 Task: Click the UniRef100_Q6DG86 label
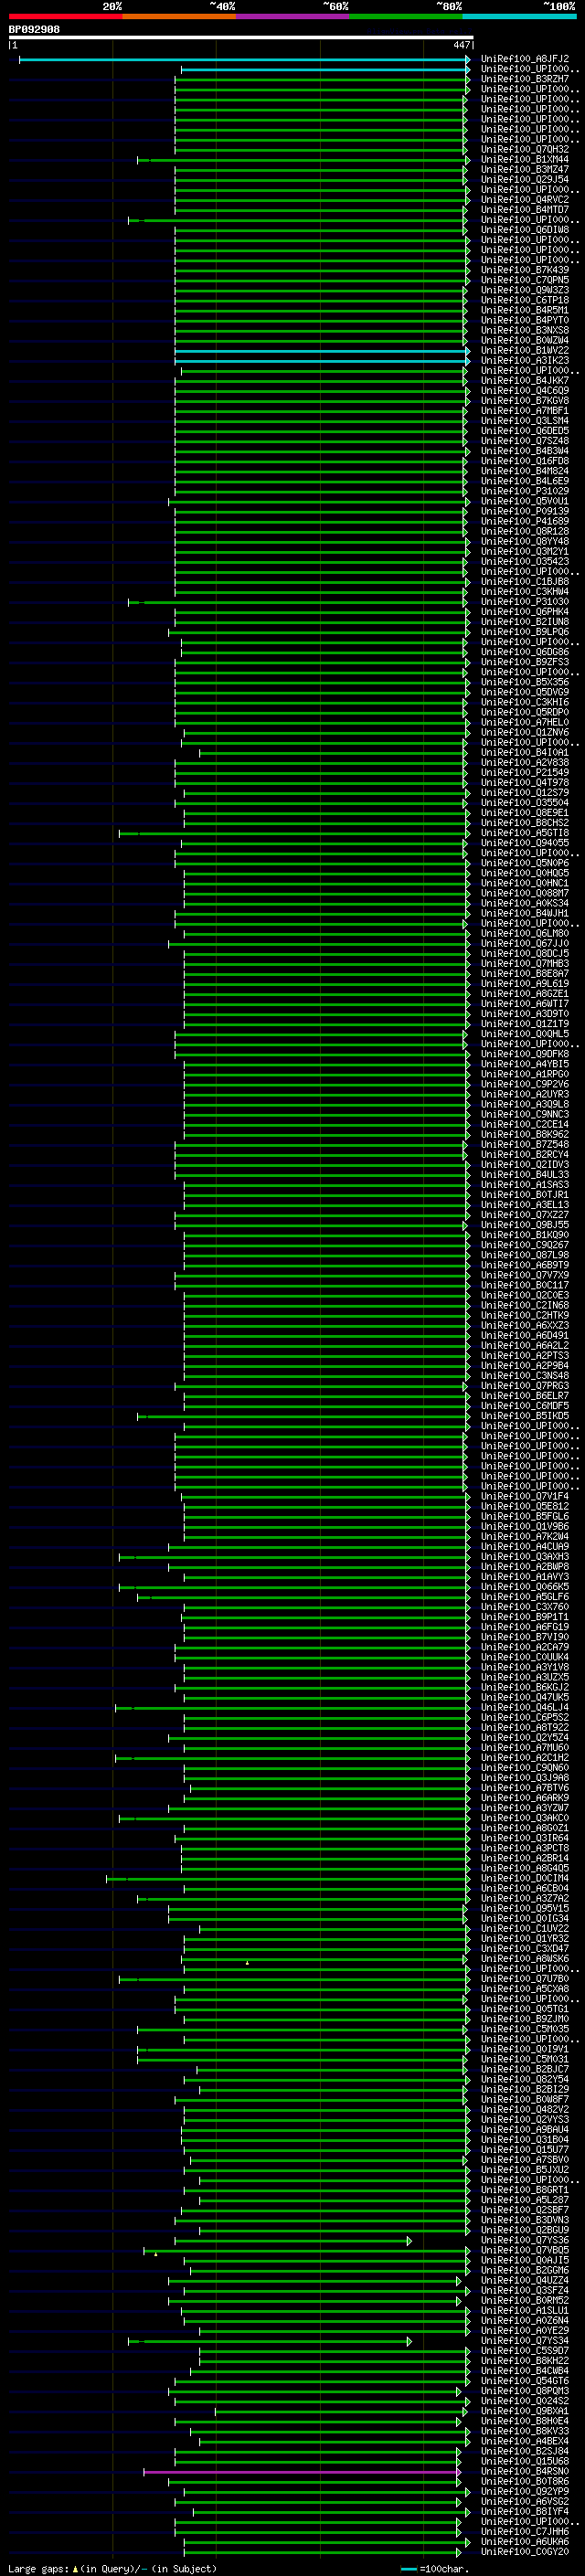[525, 652]
